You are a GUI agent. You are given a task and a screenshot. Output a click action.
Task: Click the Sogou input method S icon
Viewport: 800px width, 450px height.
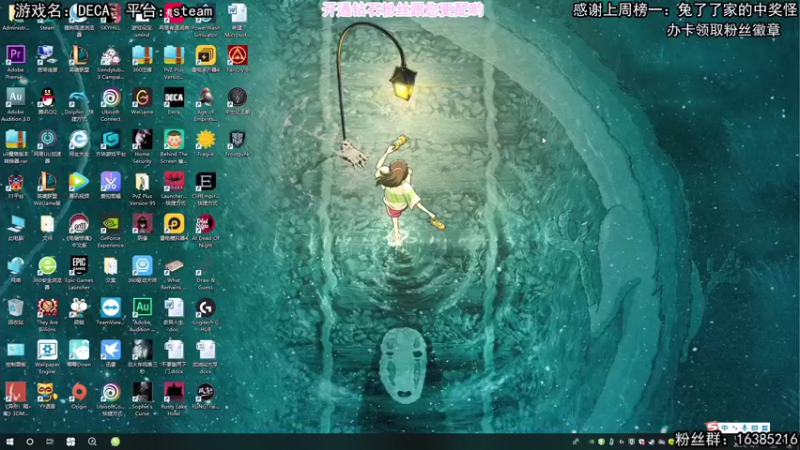click(x=712, y=427)
